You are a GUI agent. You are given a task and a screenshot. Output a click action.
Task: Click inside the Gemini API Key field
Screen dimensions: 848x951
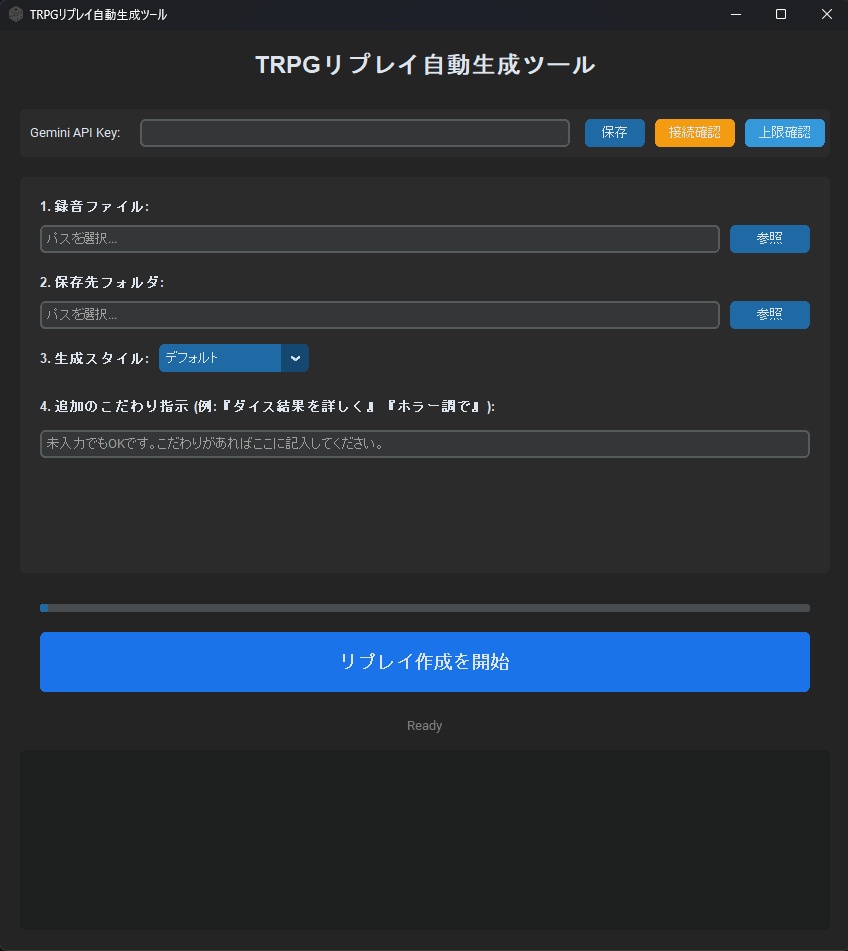coord(354,132)
